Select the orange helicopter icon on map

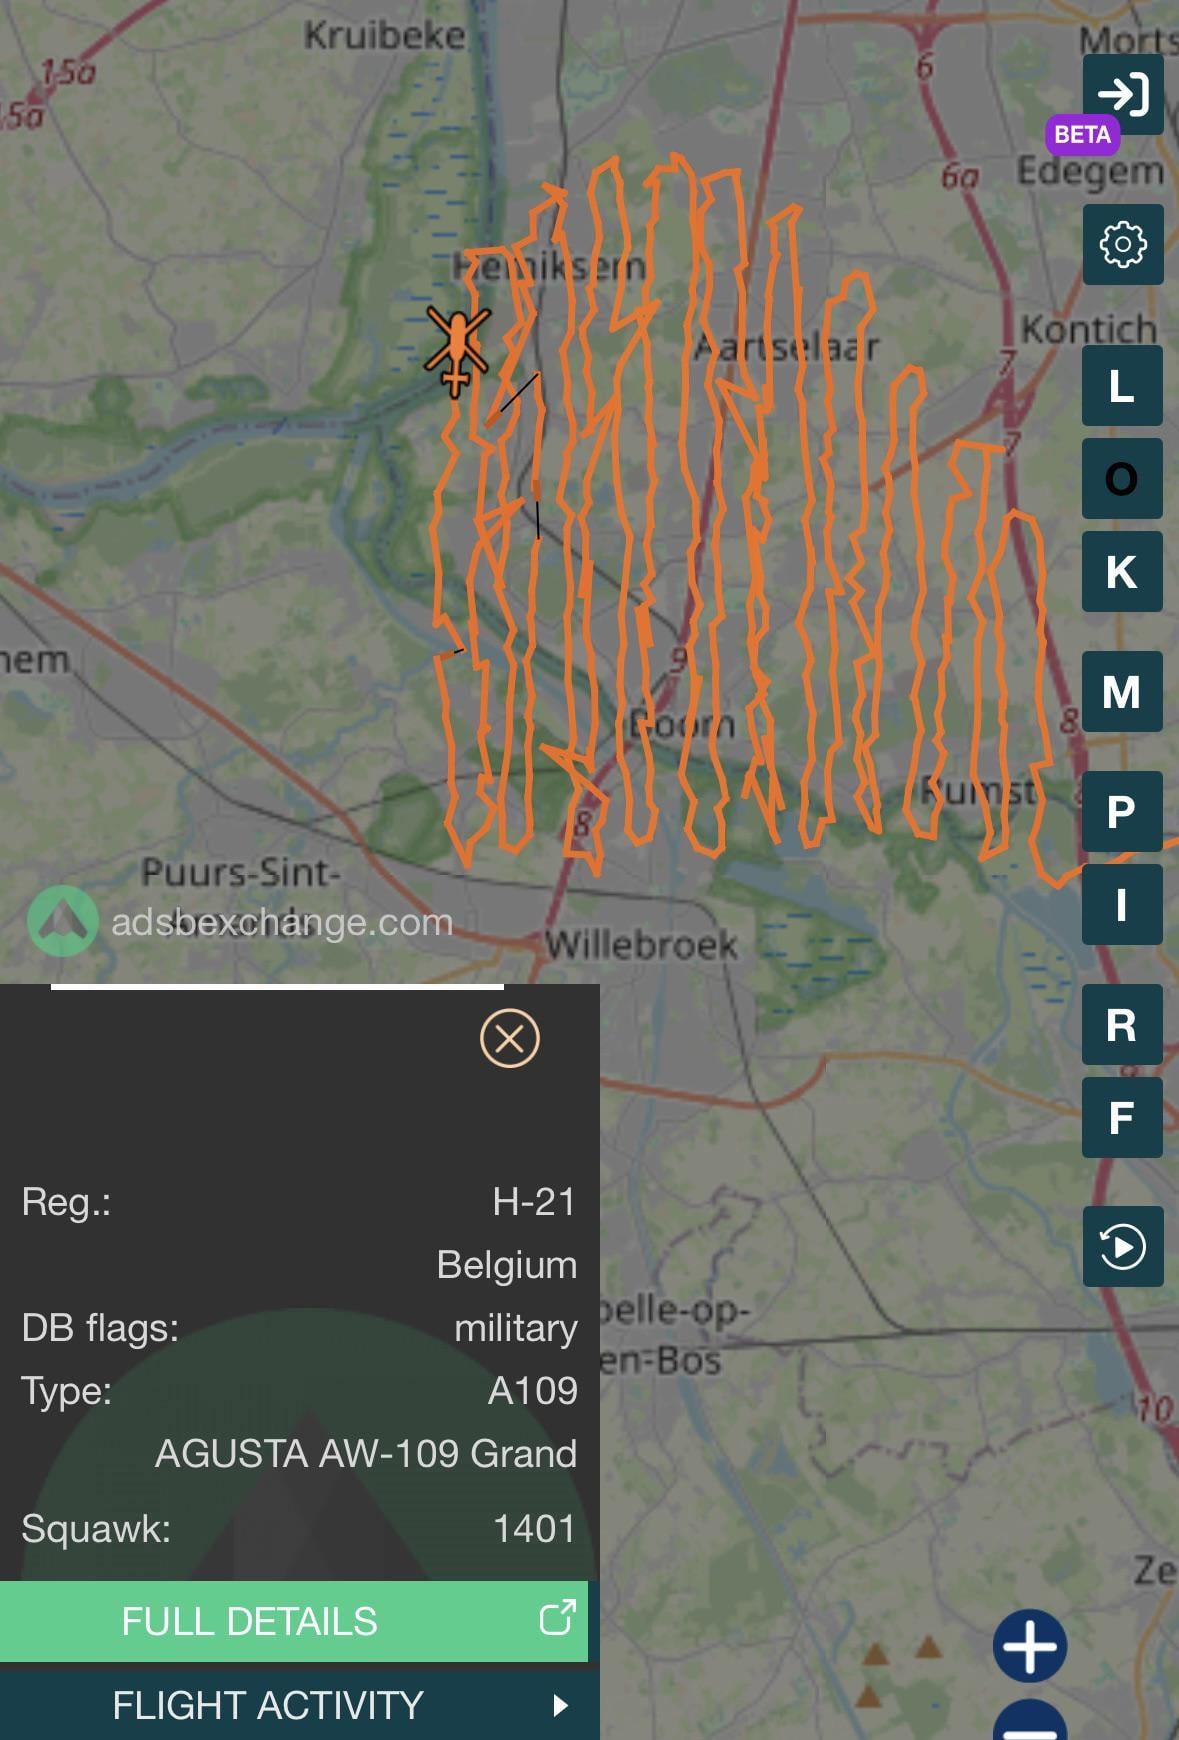click(457, 350)
